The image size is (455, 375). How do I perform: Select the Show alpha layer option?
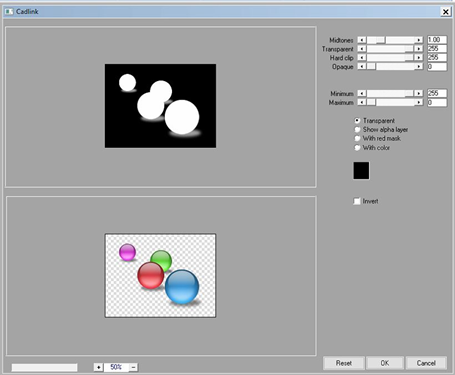tap(357, 129)
